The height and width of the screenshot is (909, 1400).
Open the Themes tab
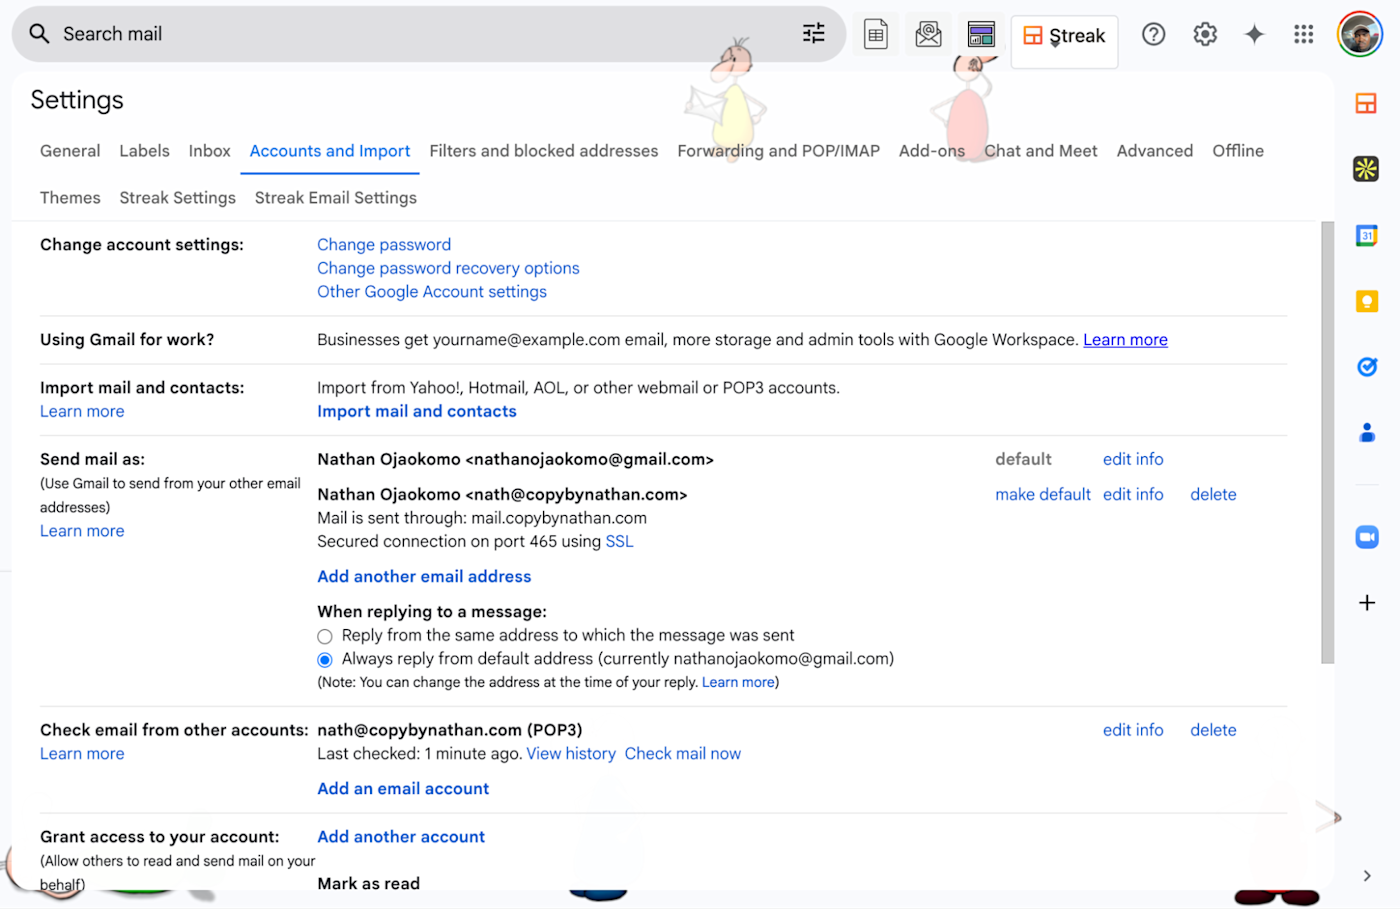(x=70, y=198)
